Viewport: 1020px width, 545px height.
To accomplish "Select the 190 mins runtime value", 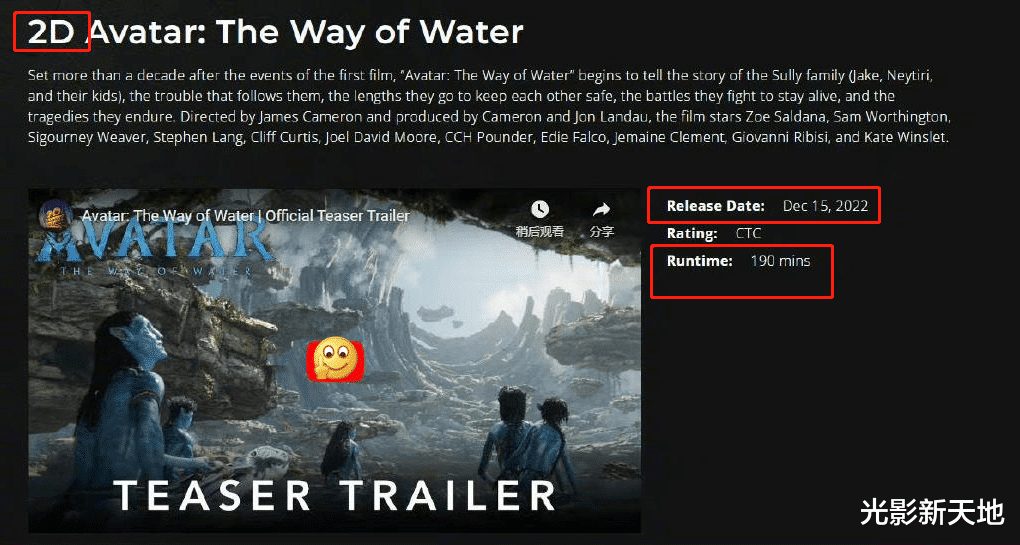I will (781, 261).
